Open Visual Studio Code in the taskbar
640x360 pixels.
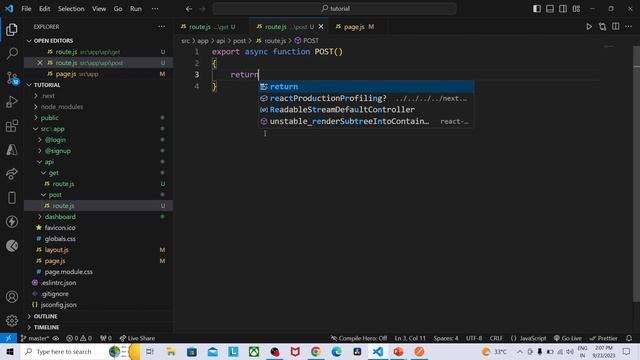[x=378, y=351]
